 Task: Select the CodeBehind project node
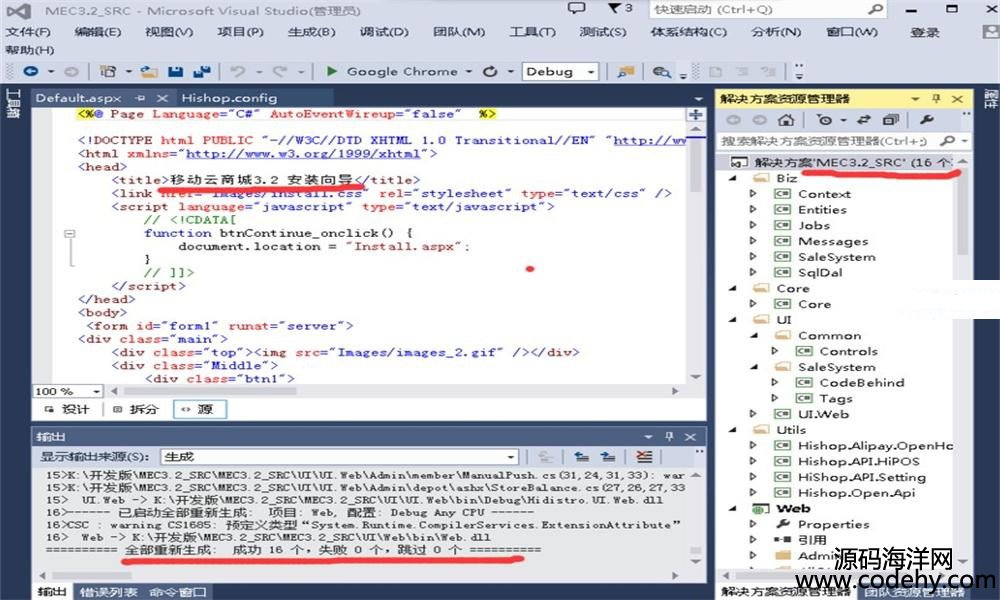[x=861, y=382]
